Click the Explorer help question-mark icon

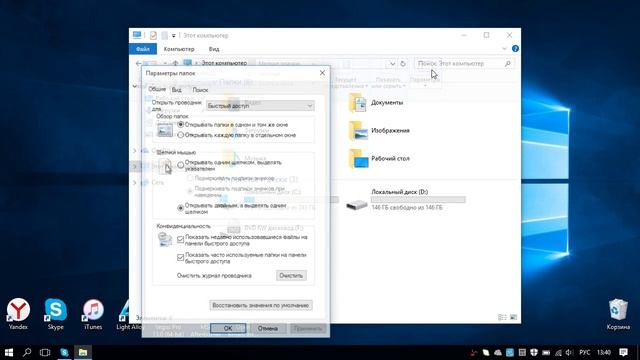click(x=515, y=49)
